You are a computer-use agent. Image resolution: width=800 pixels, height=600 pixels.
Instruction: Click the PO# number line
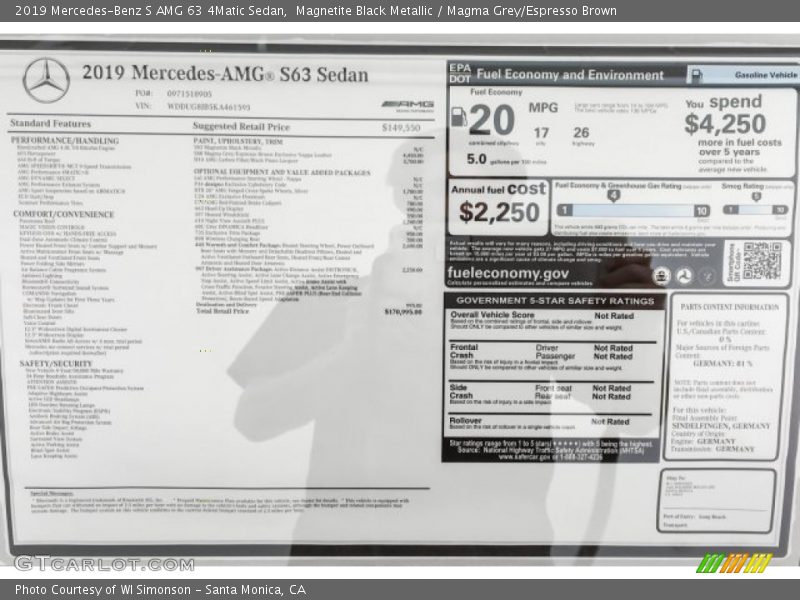pos(173,94)
